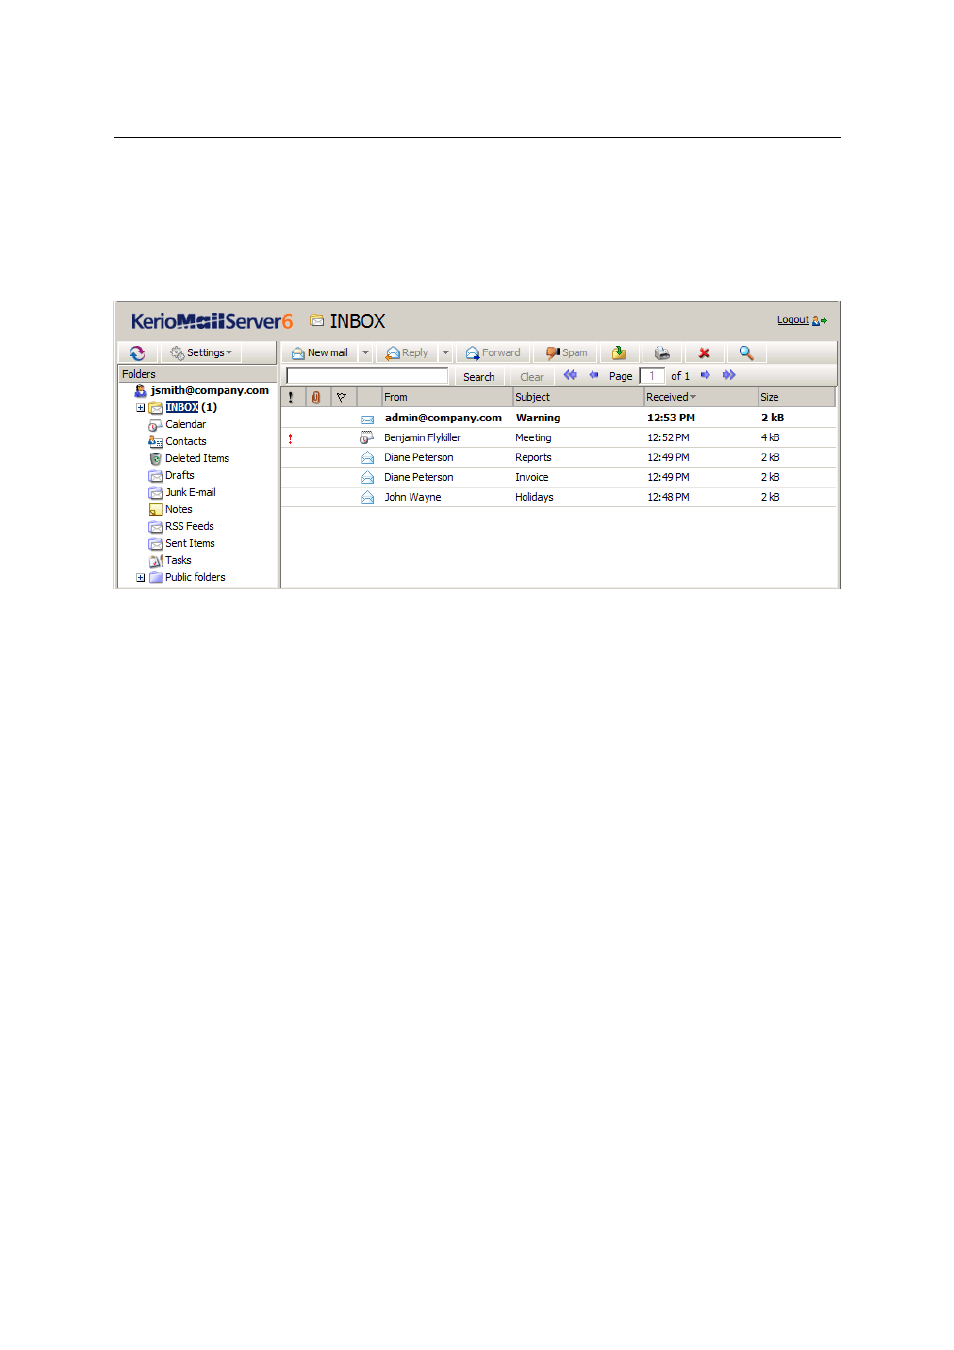Screen dimensions: 954x1350
Task: Click the high priority mark on Meeting row
Action: [290, 438]
